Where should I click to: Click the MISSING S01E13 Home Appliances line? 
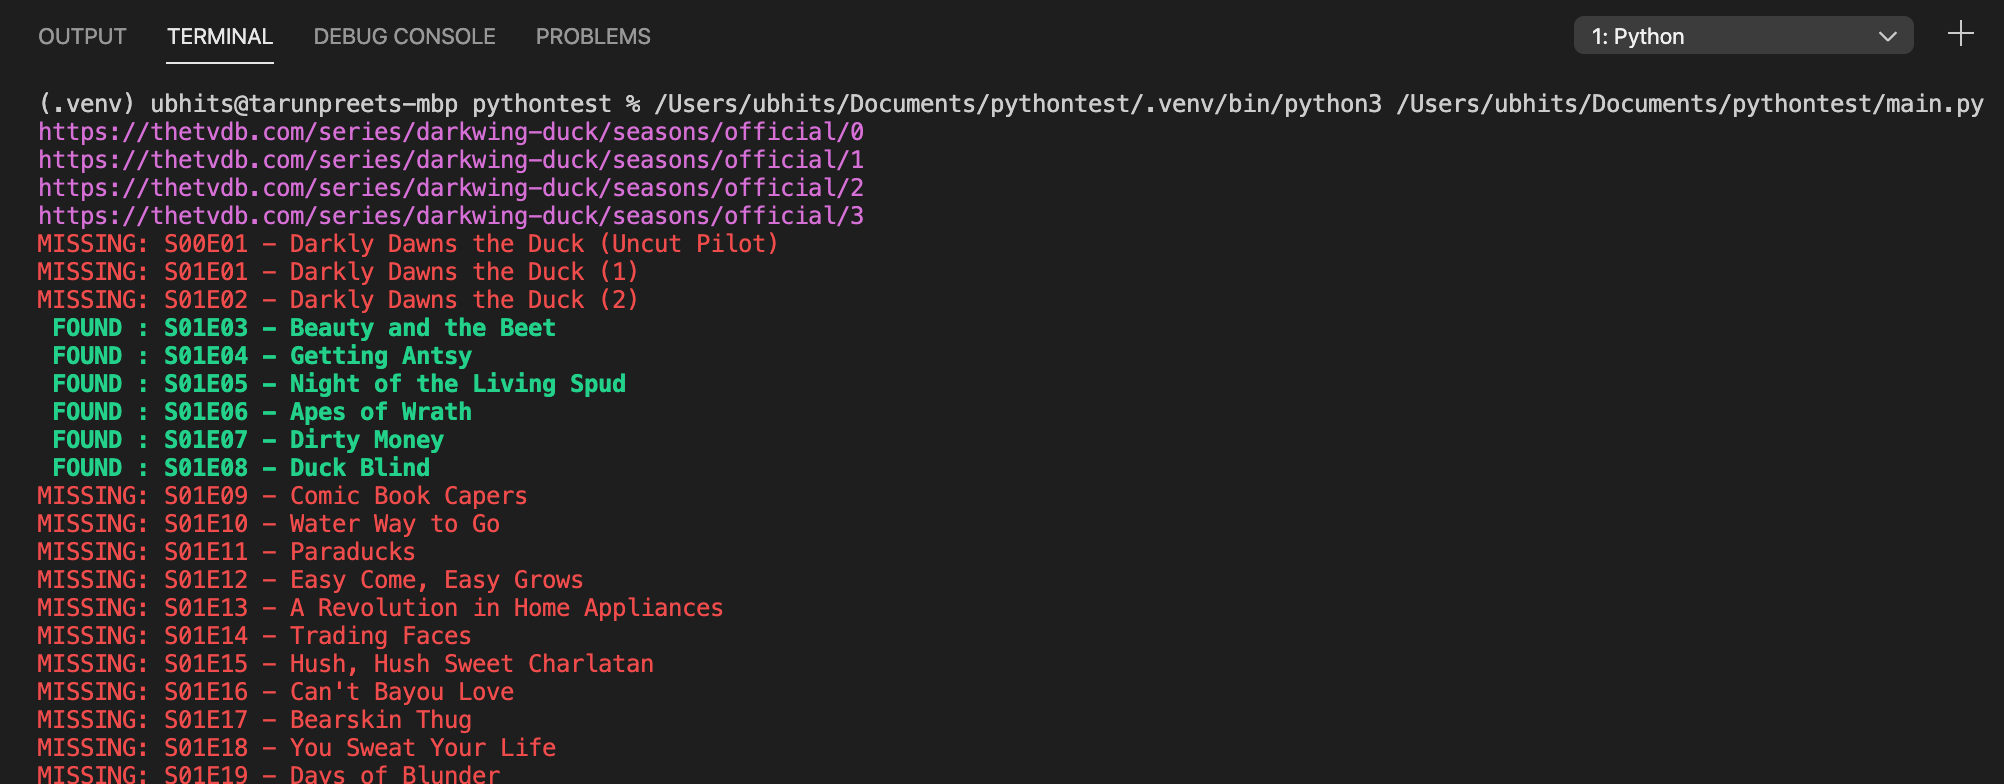(x=380, y=608)
